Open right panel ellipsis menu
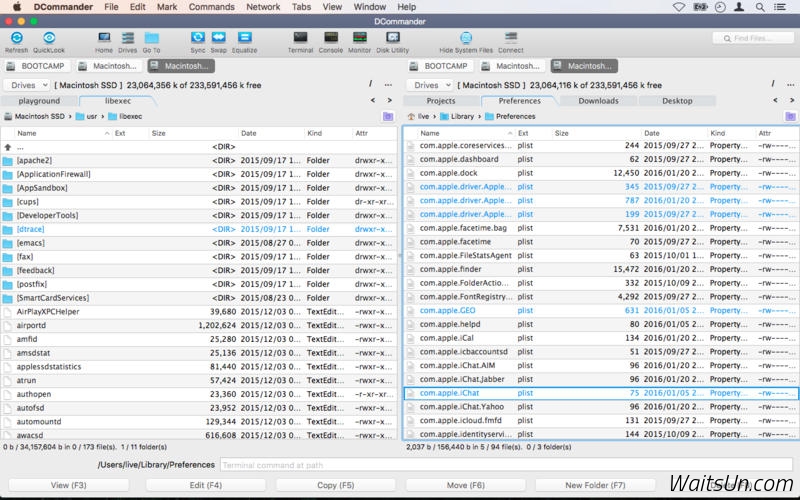Image resolution: width=800 pixels, height=500 pixels. [790, 85]
